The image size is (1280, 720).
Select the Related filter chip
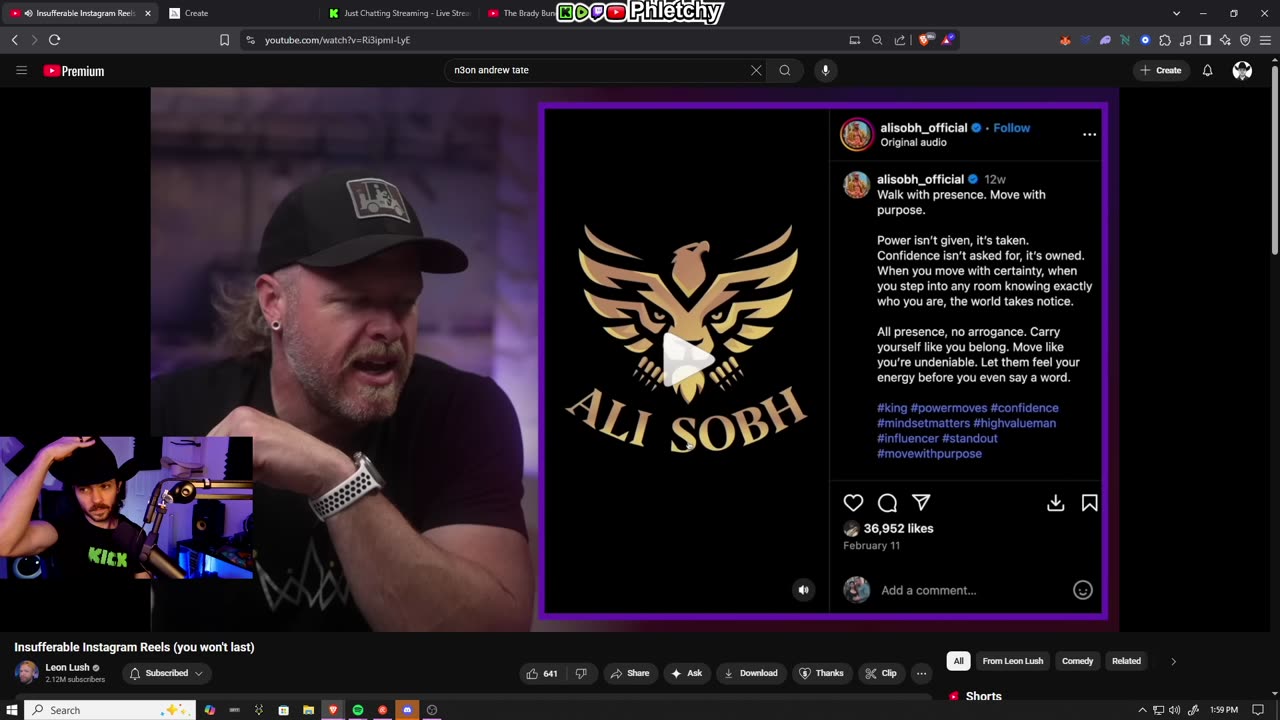pos(1126,661)
